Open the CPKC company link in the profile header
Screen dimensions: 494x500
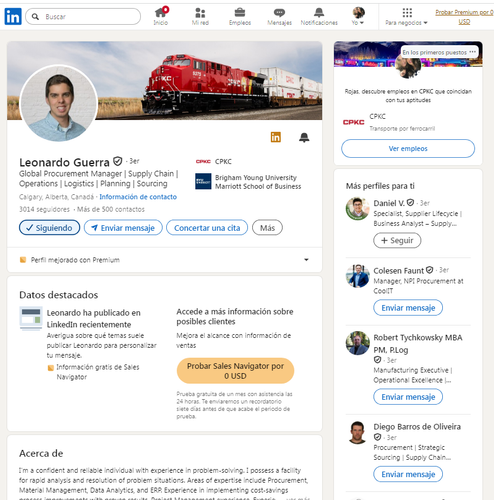point(223,162)
